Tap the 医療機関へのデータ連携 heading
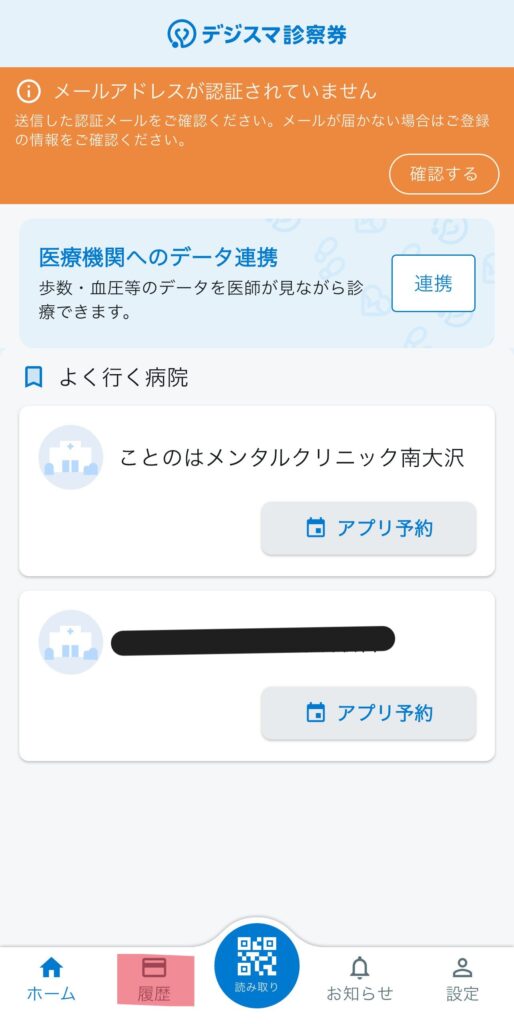Screen dimensions: 514x1024 click(x=158, y=258)
